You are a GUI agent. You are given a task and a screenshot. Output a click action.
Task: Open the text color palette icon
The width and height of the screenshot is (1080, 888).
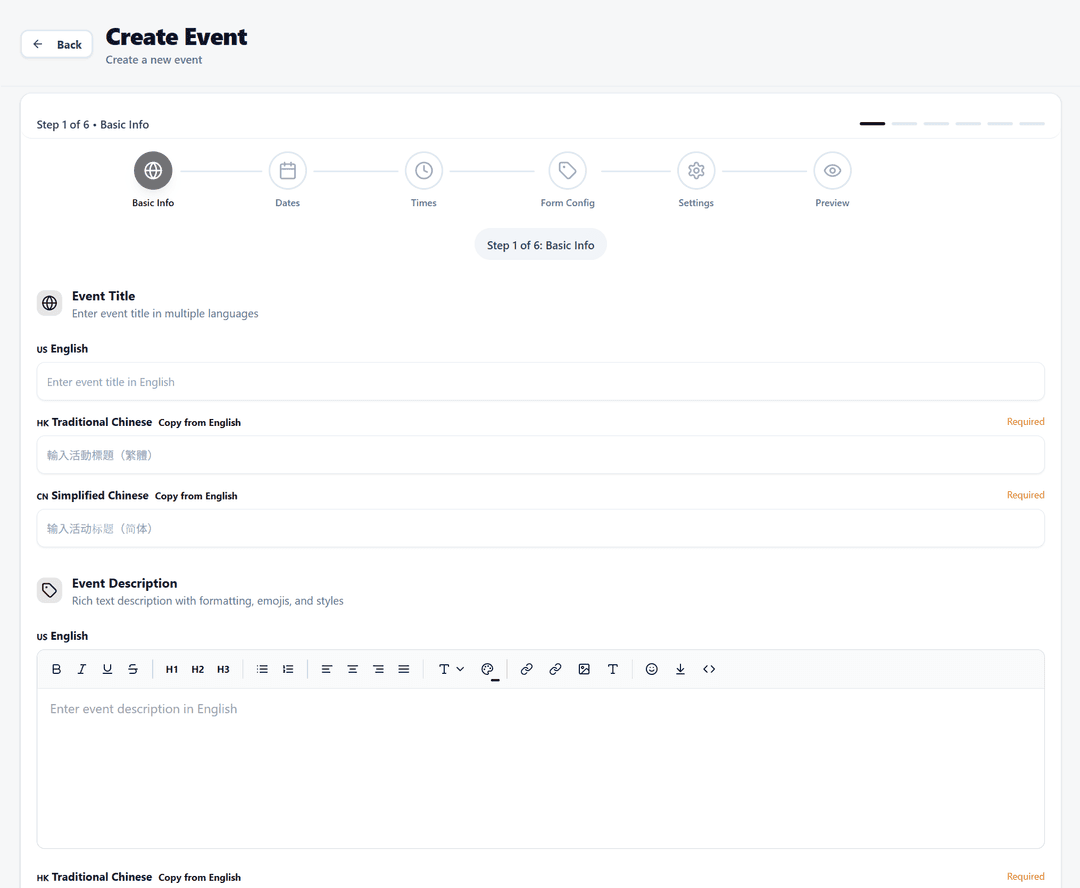click(488, 669)
